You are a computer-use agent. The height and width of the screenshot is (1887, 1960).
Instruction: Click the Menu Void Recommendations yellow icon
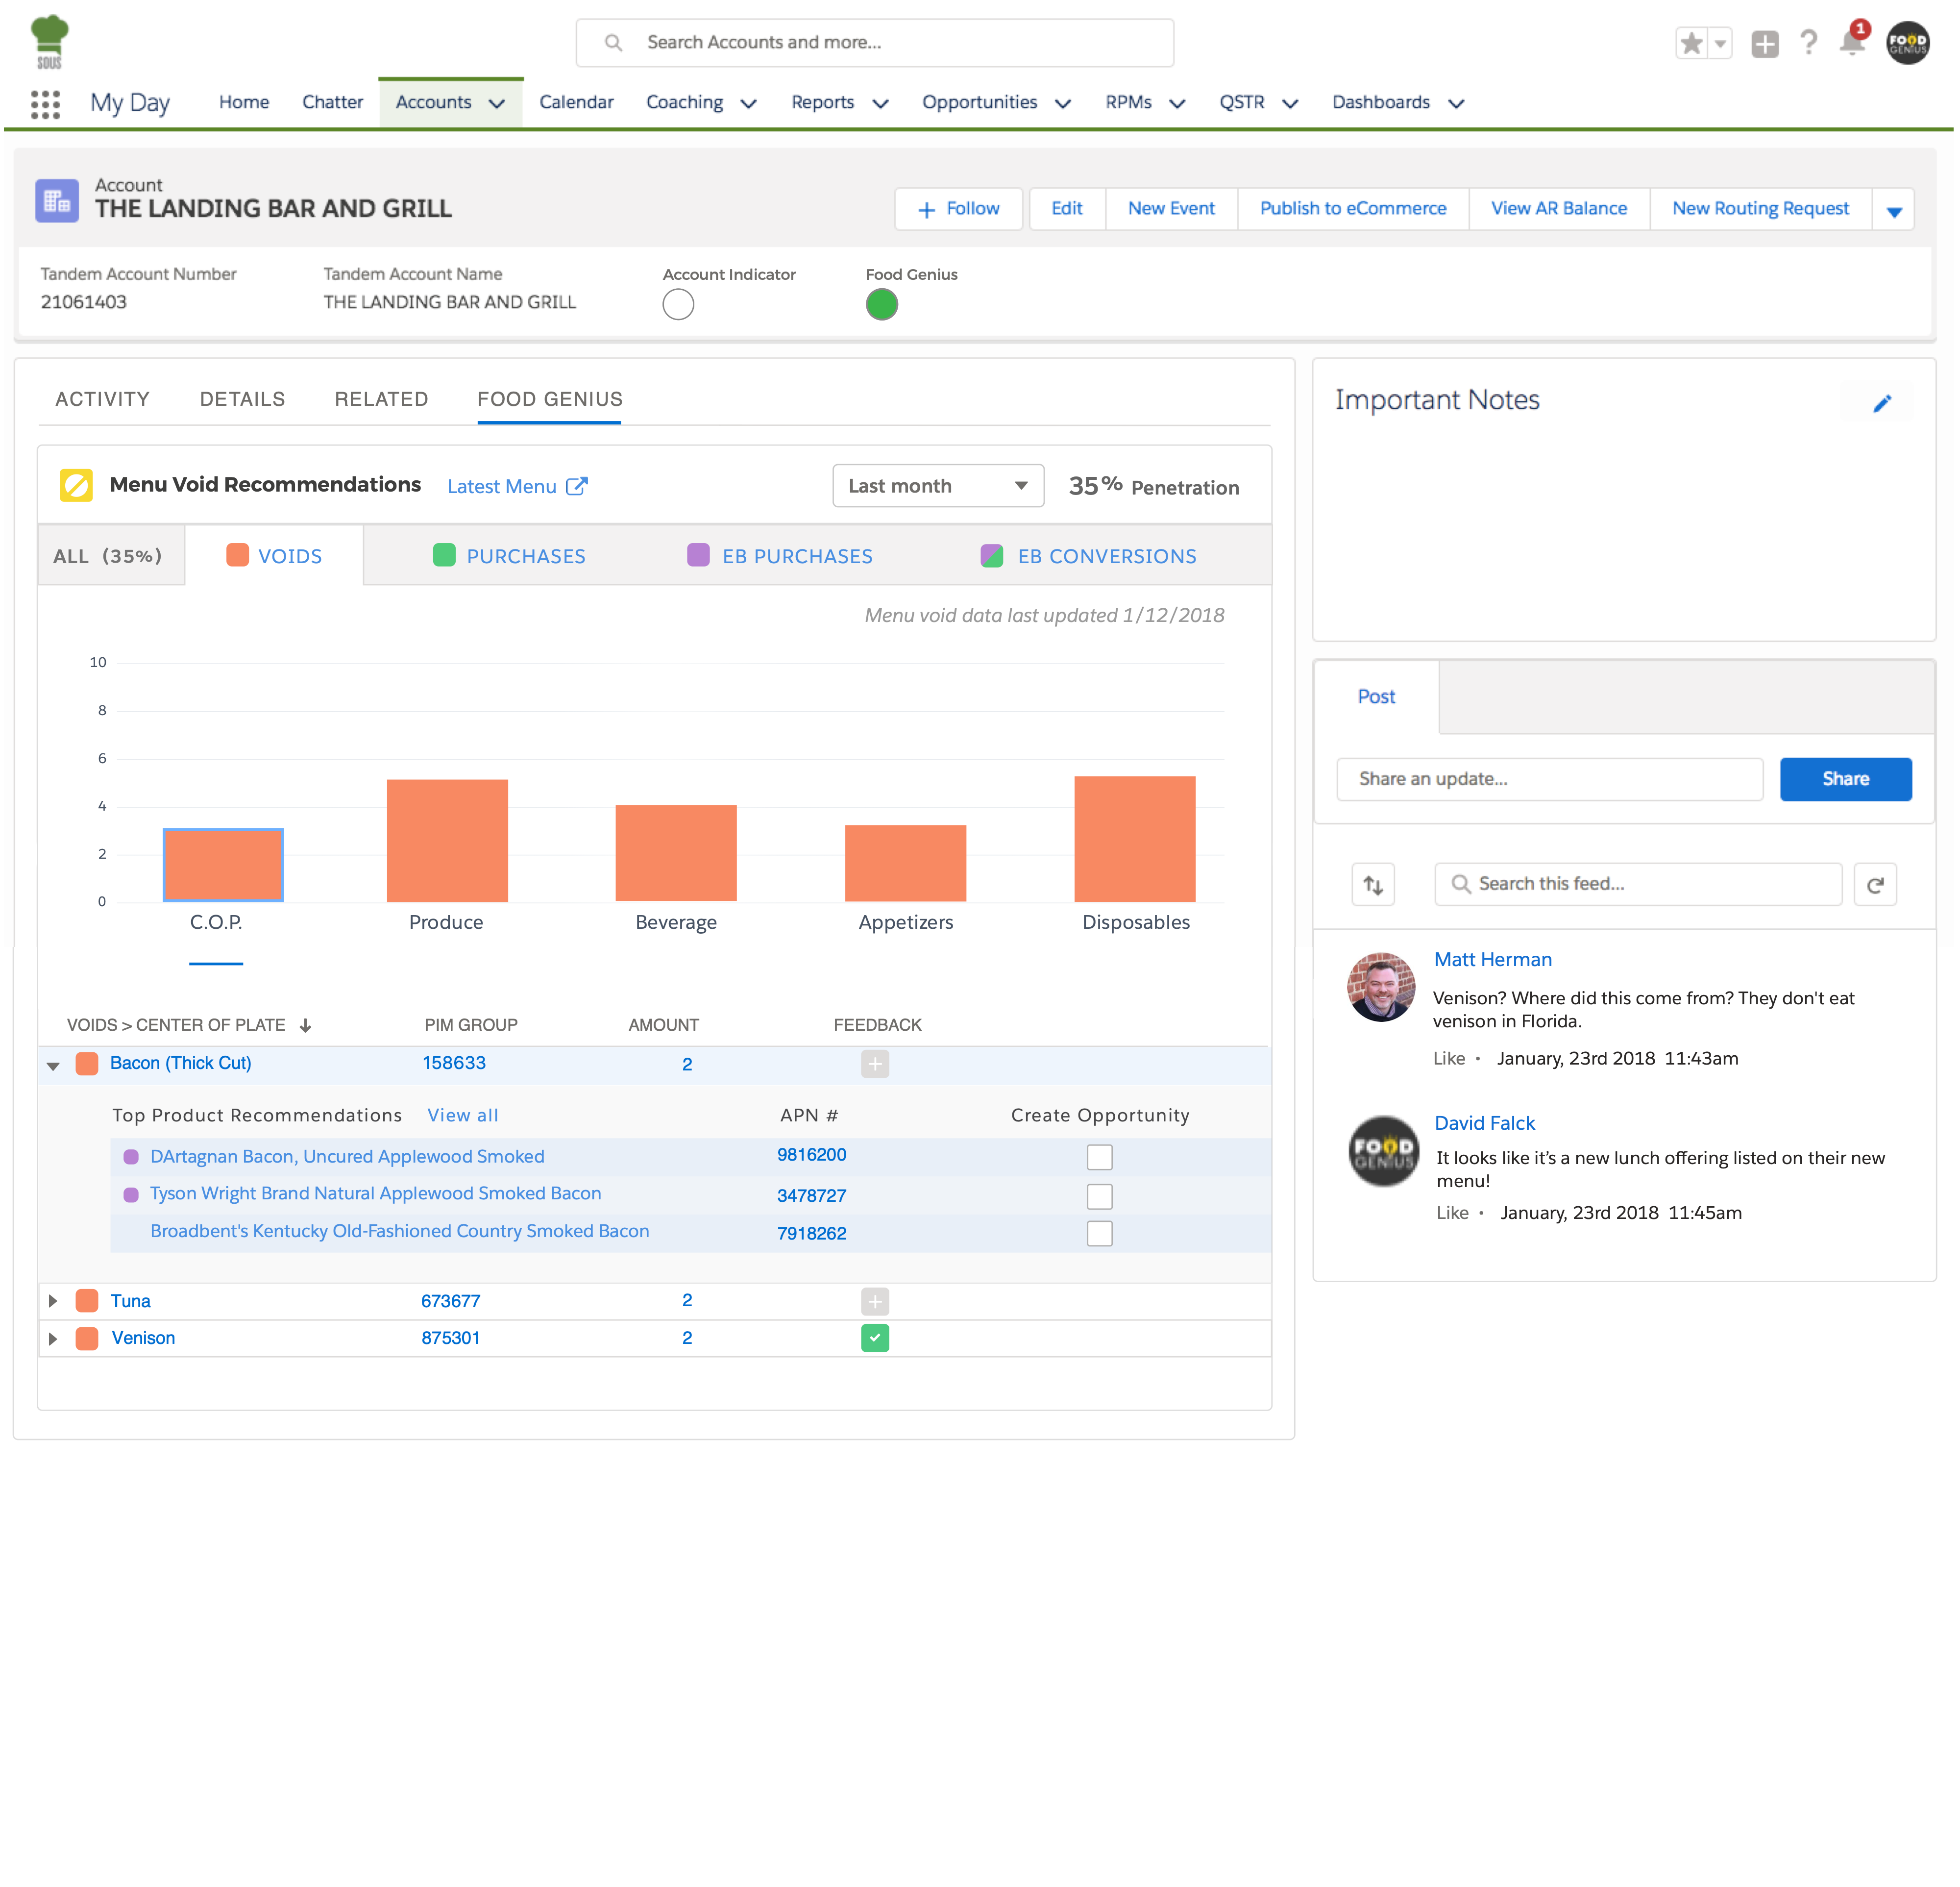tap(76, 485)
